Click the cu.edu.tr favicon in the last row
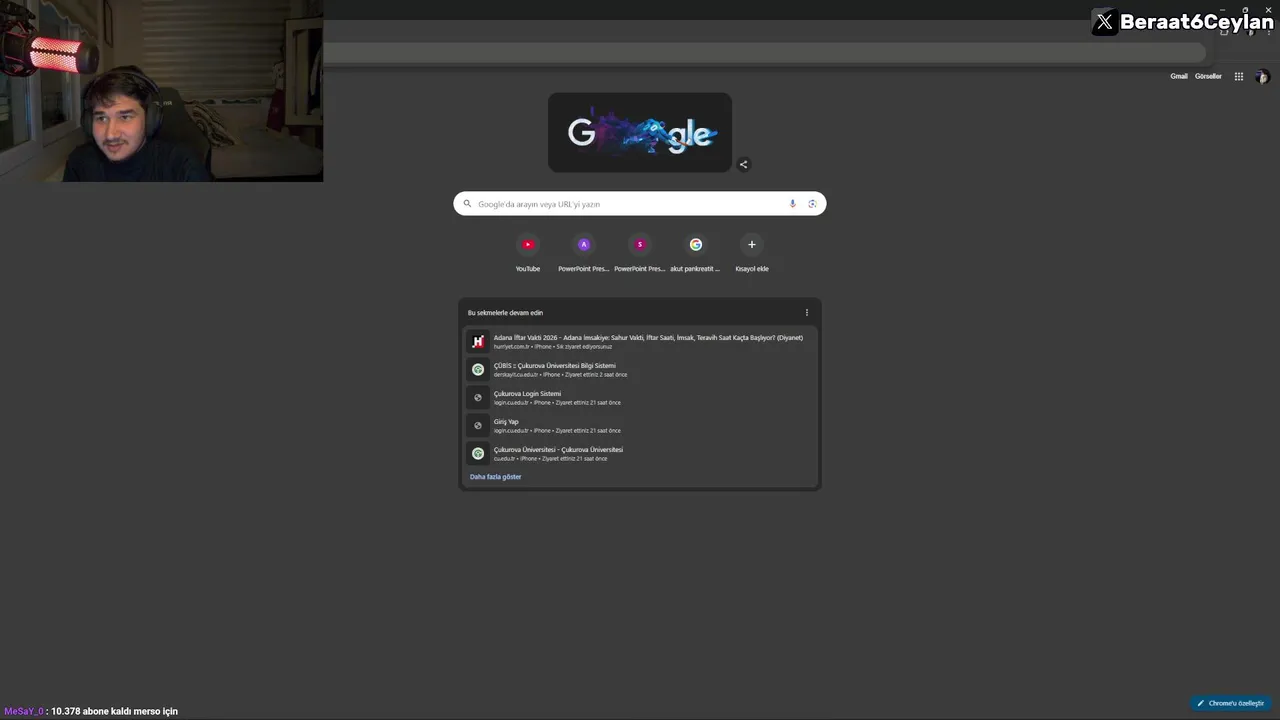The height and width of the screenshot is (720, 1280). [478, 453]
